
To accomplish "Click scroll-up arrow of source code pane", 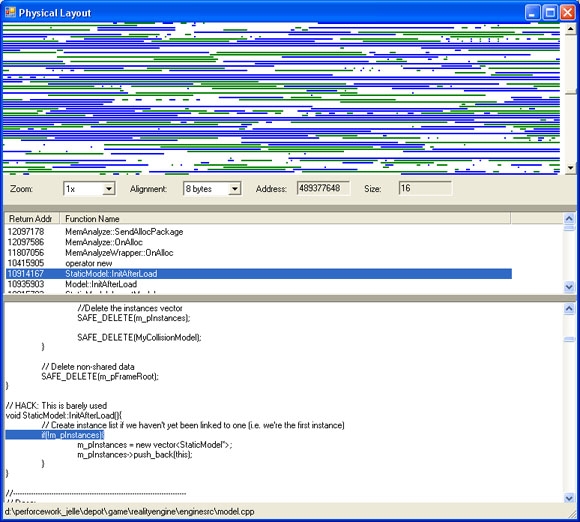I will [569, 309].
